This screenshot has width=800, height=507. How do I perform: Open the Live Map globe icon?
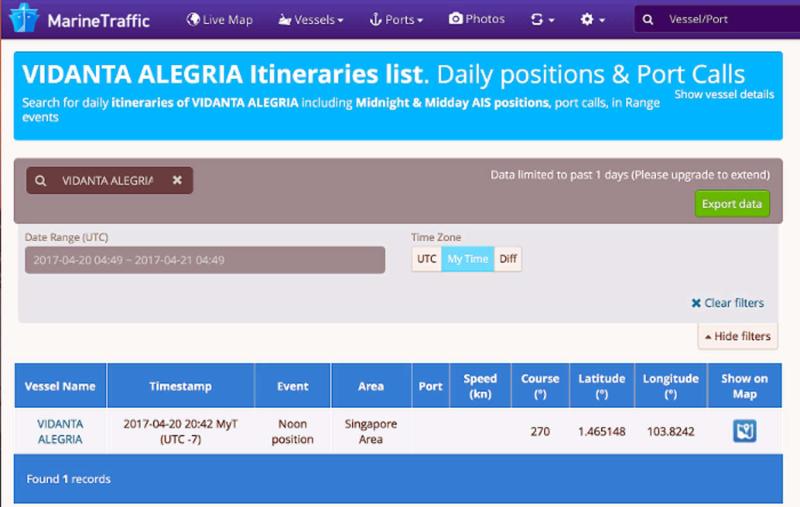click(194, 20)
